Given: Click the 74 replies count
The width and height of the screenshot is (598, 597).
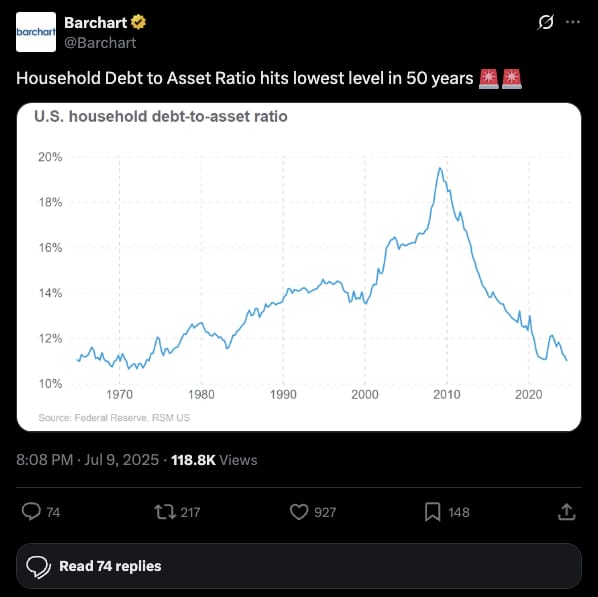Looking at the screenshot, I should (x=53, y=512).
